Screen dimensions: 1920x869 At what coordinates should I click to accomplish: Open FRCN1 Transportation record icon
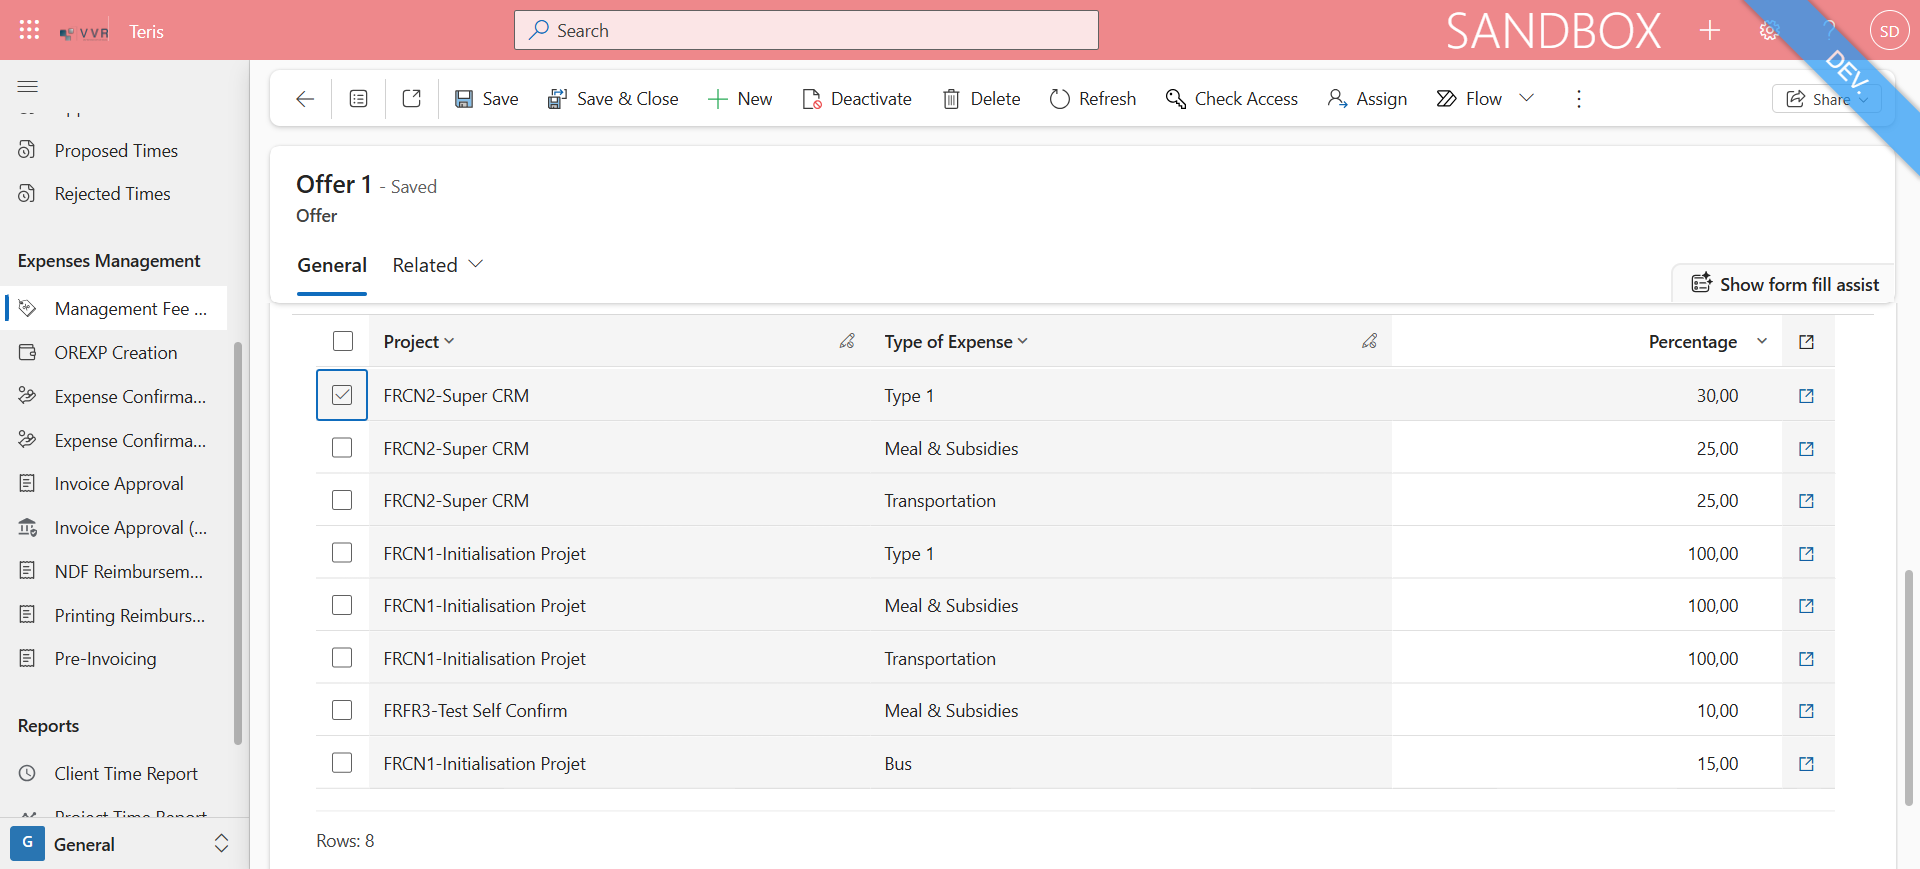point(1806,659)
